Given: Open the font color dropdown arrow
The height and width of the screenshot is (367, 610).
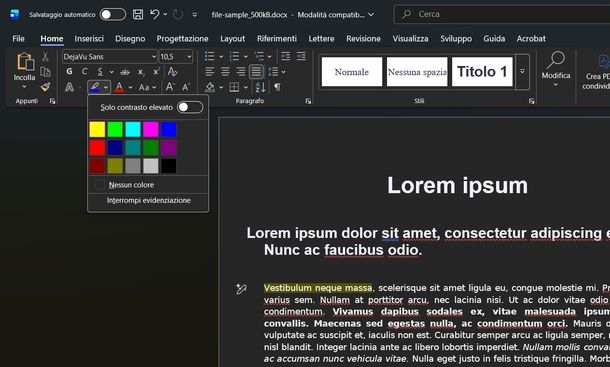Looking at the screenshot, I should (130, 87).
